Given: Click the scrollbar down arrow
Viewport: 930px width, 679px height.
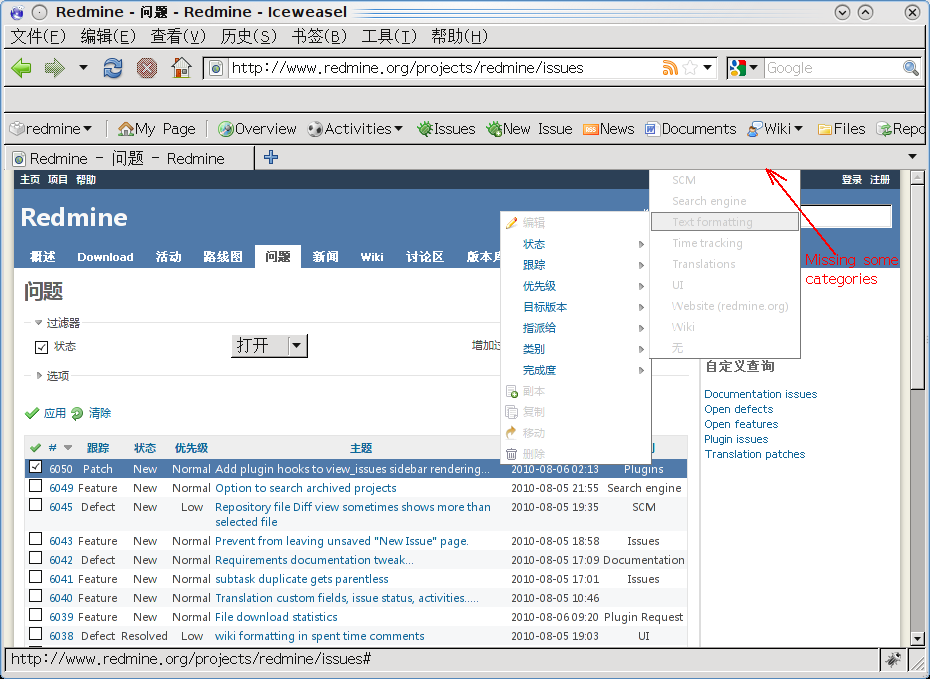Looking at the screenshot, I should 917,639.
